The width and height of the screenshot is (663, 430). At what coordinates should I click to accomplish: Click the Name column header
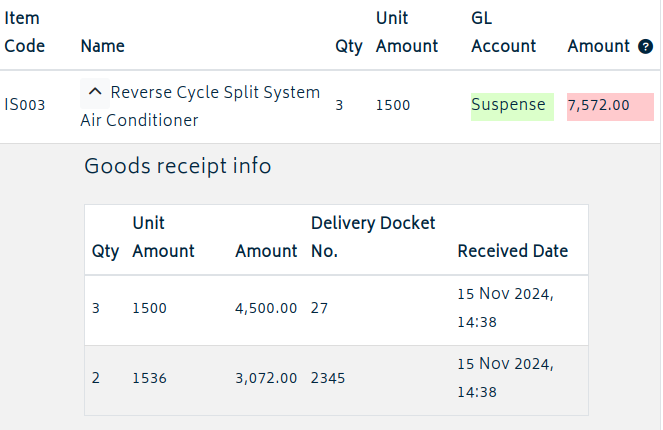(103, 46)
